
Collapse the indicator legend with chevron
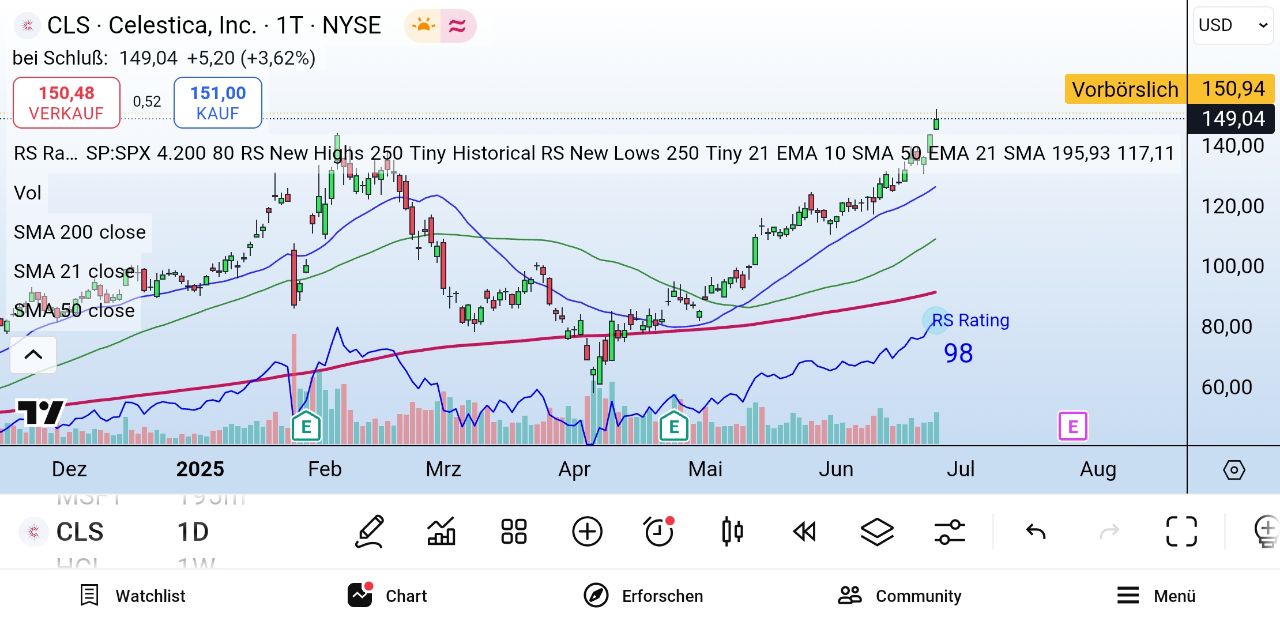click(32, 354)
